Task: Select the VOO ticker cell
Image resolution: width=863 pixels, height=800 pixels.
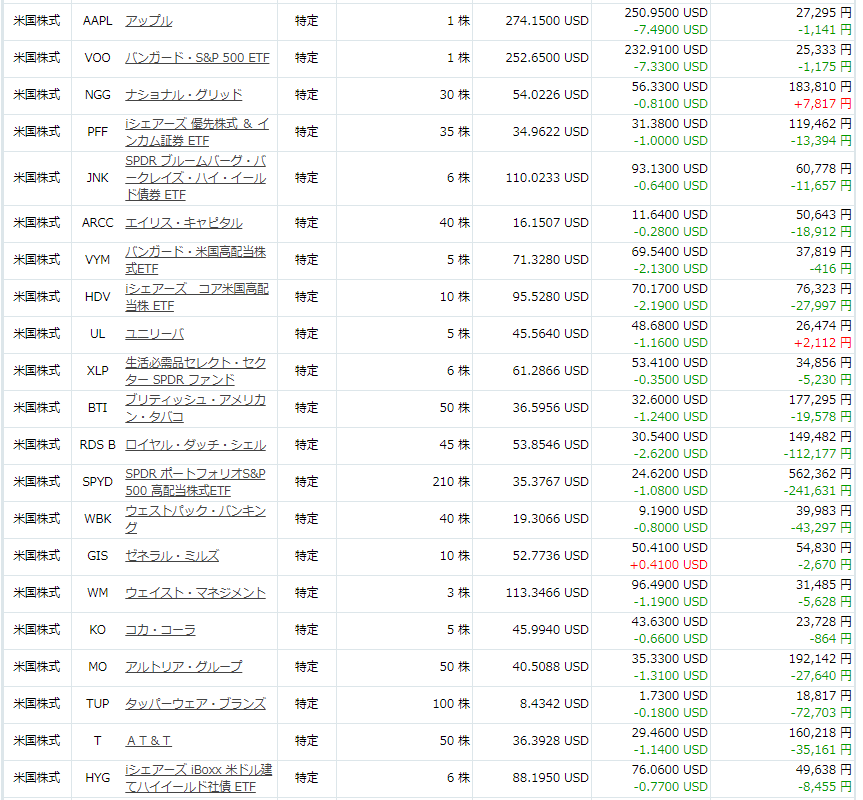Action: 97,58
